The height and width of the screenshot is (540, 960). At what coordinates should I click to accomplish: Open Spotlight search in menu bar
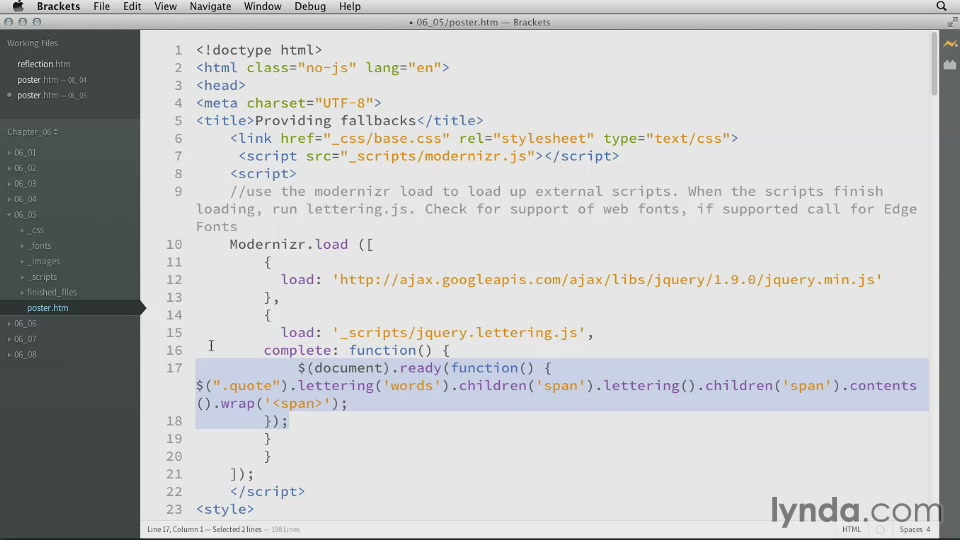(x=941, y=6)
